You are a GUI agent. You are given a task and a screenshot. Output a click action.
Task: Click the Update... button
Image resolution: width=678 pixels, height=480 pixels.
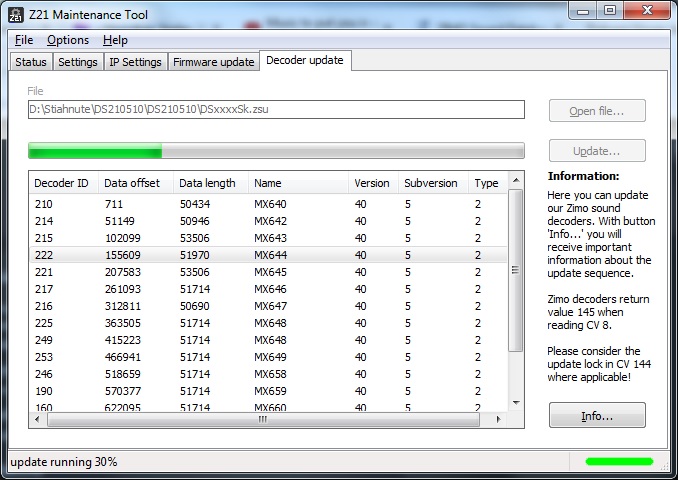tap(597, 151)
